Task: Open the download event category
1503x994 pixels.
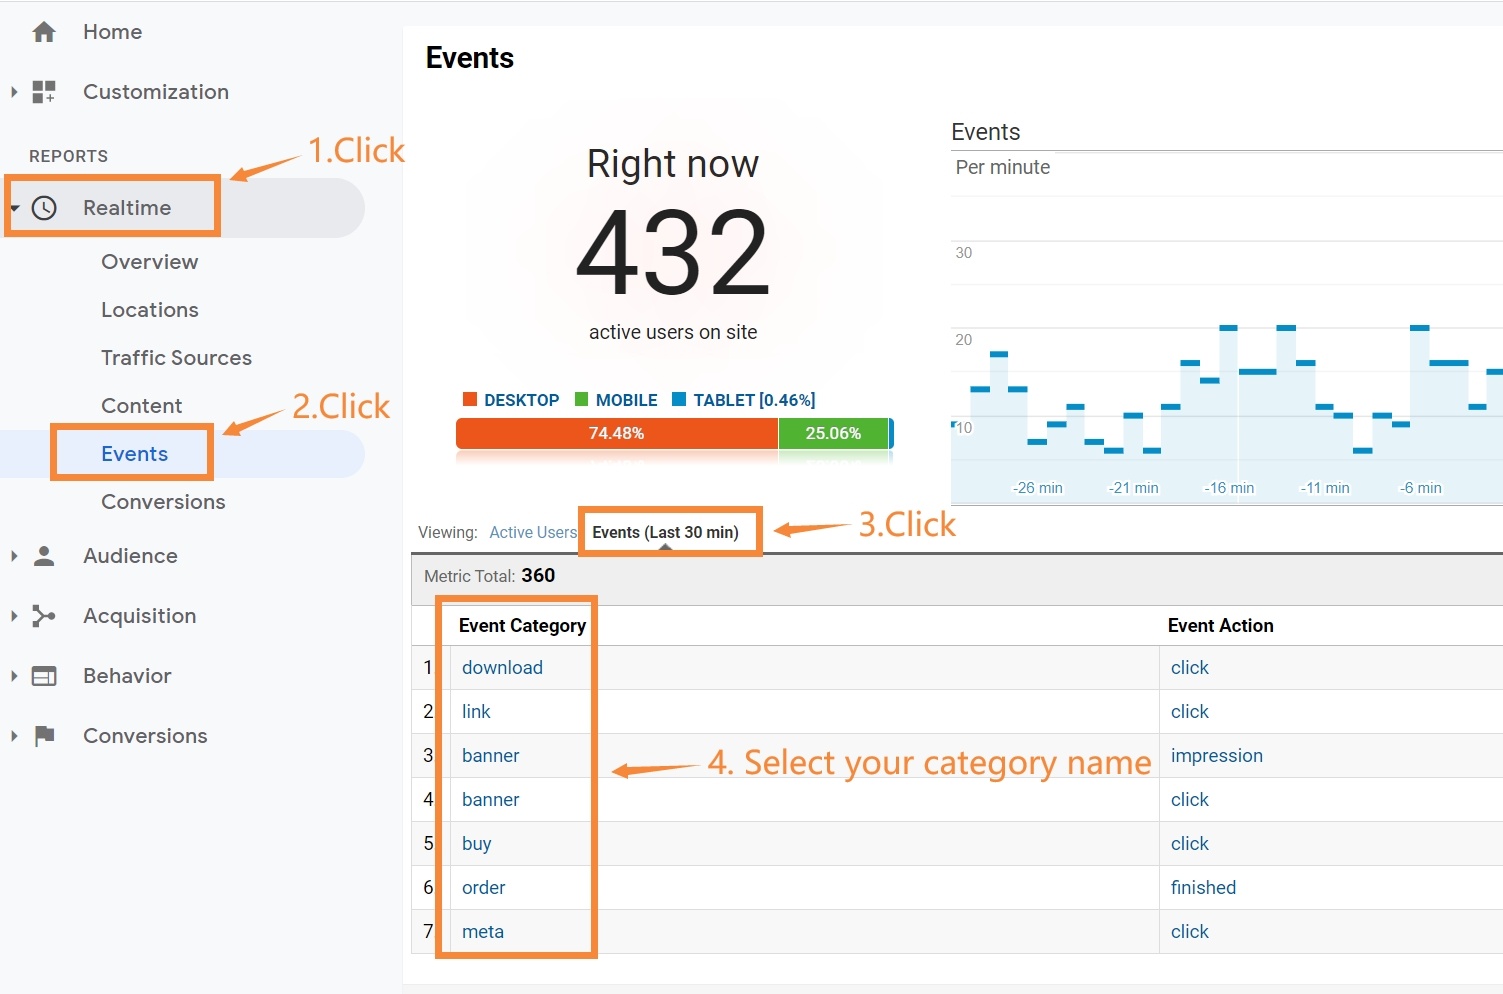Action: pyautogui.click(x=502, y=668)
